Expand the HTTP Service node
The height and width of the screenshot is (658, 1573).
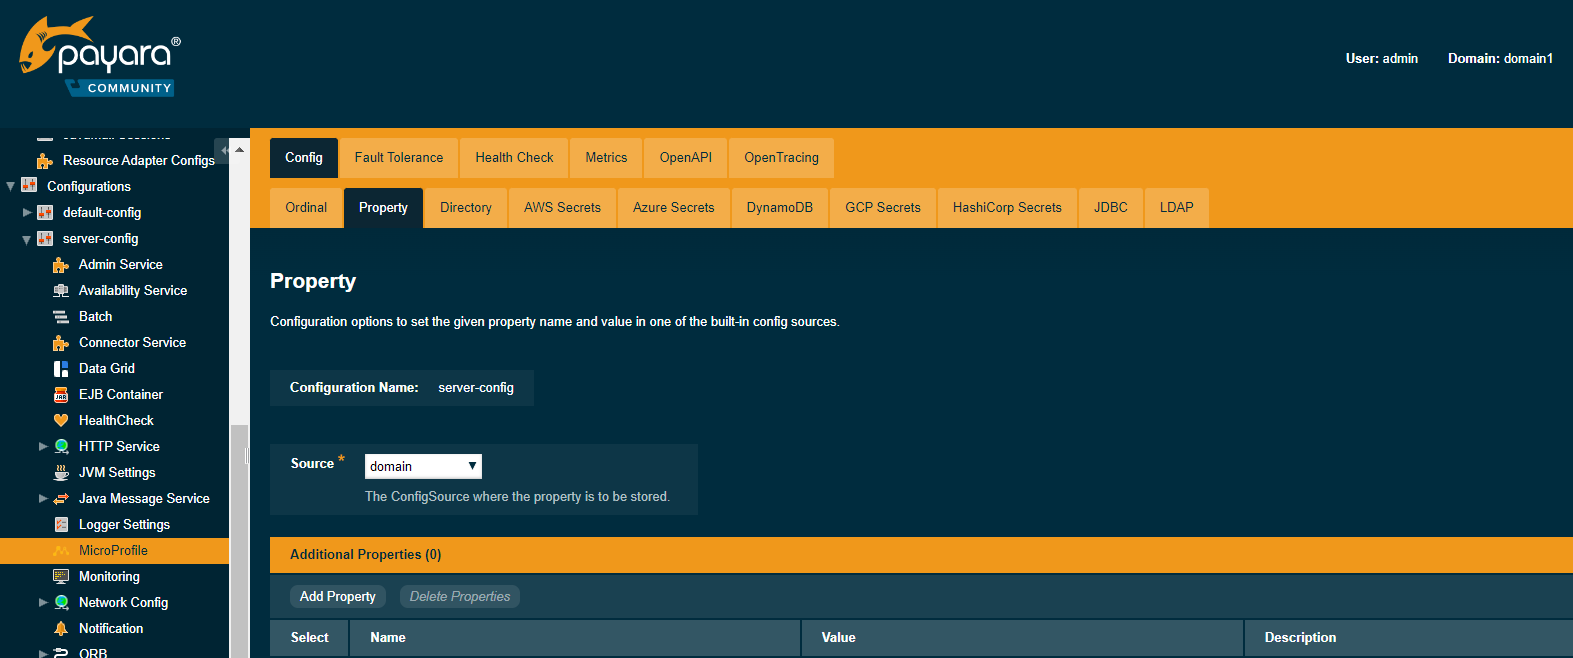tap(43, 447)
